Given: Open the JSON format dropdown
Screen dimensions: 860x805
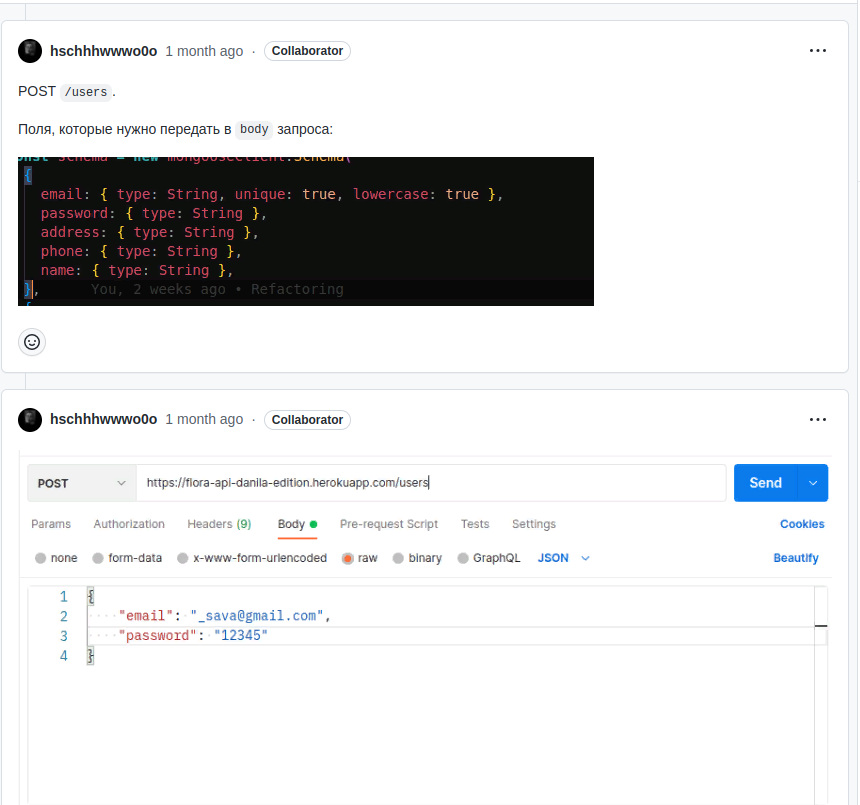Looking at the screenshot, I should click(x=563, y=558).
